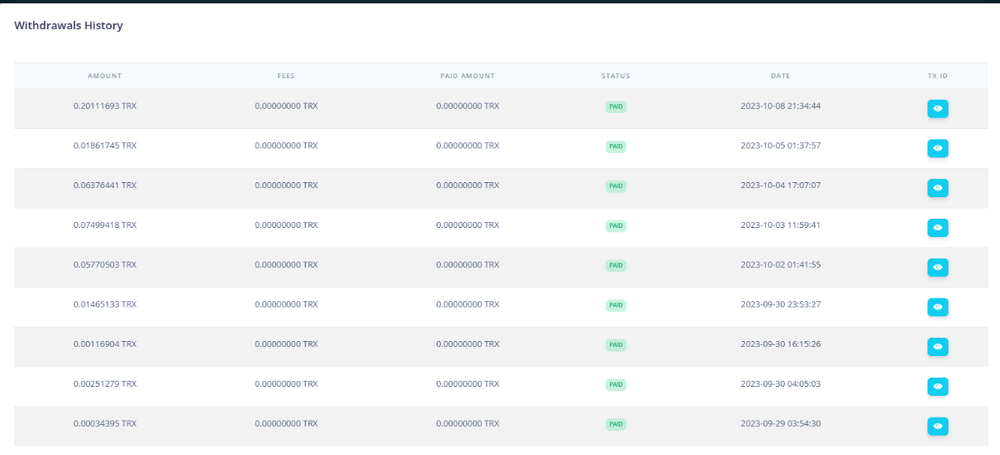Click PAID badge on 2023-09-29 withdrawal row
Screen dimensions: 1000x455
[x=616, y=424]
